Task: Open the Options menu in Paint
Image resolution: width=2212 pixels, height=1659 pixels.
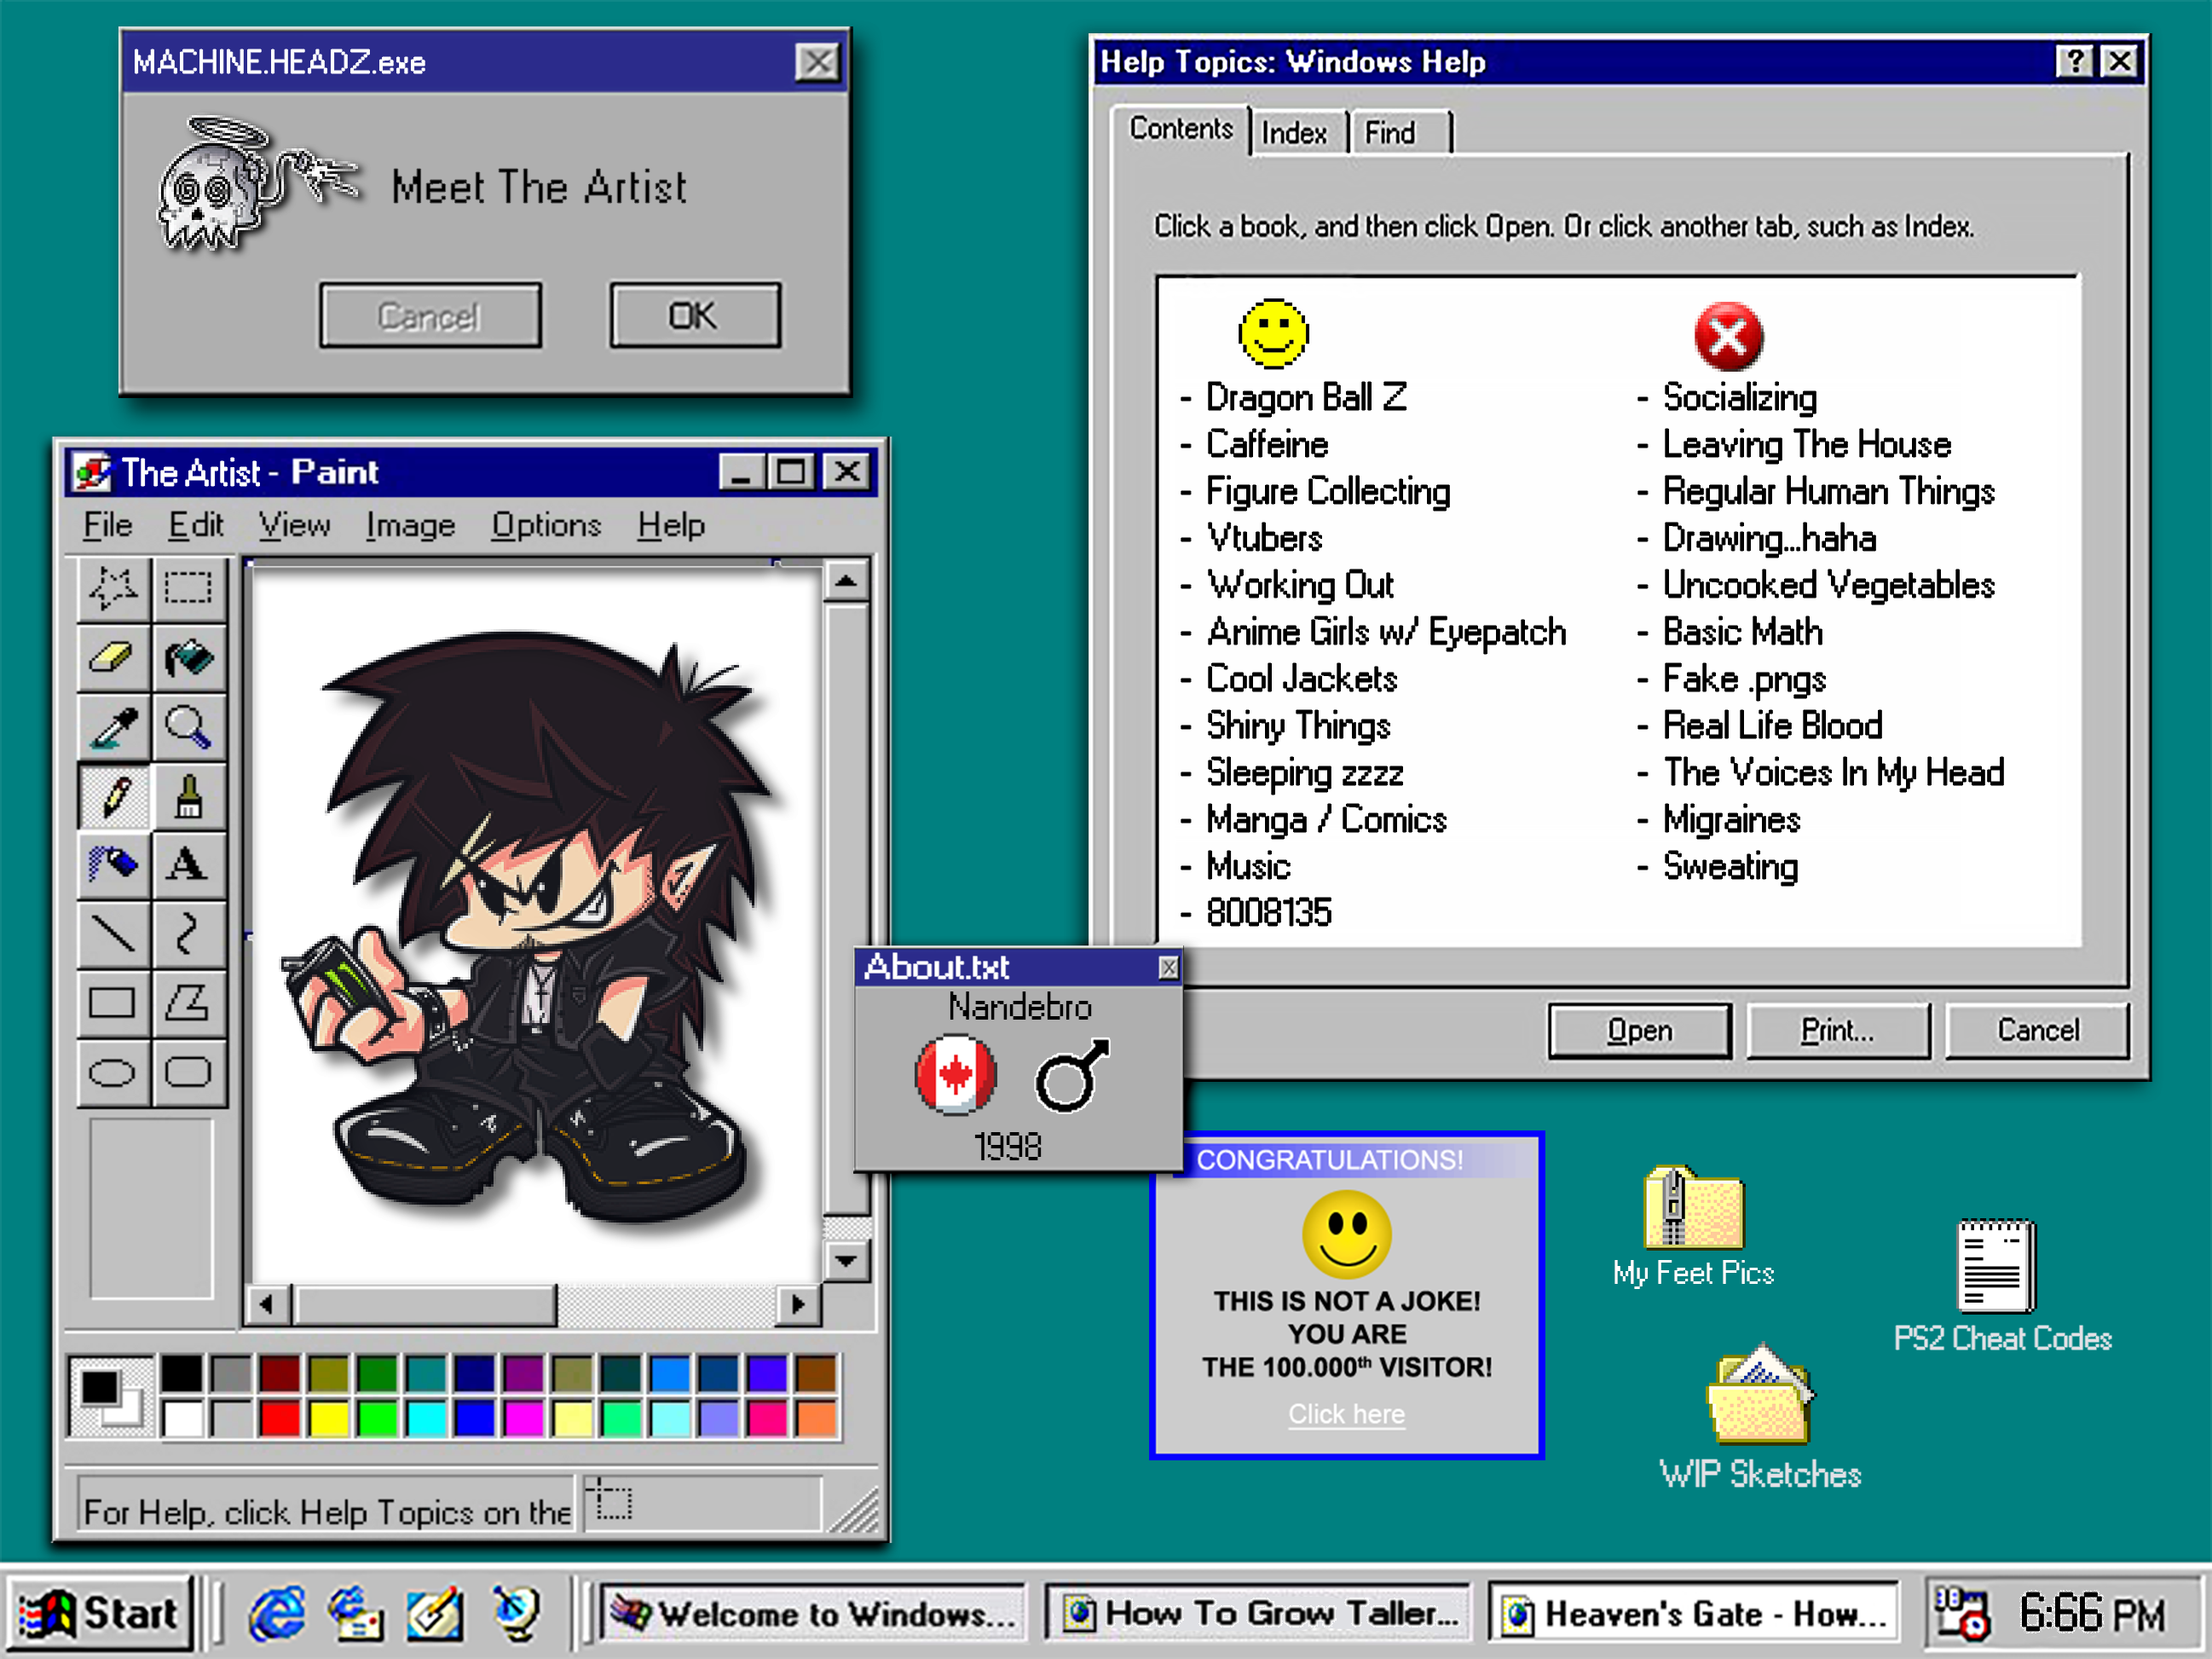Action: tap(546, 525)
